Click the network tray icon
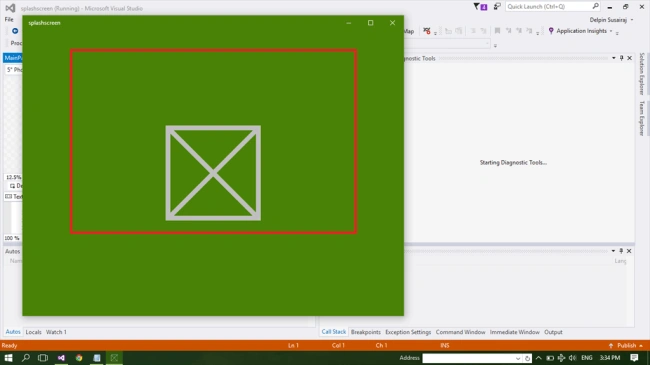 561,358
